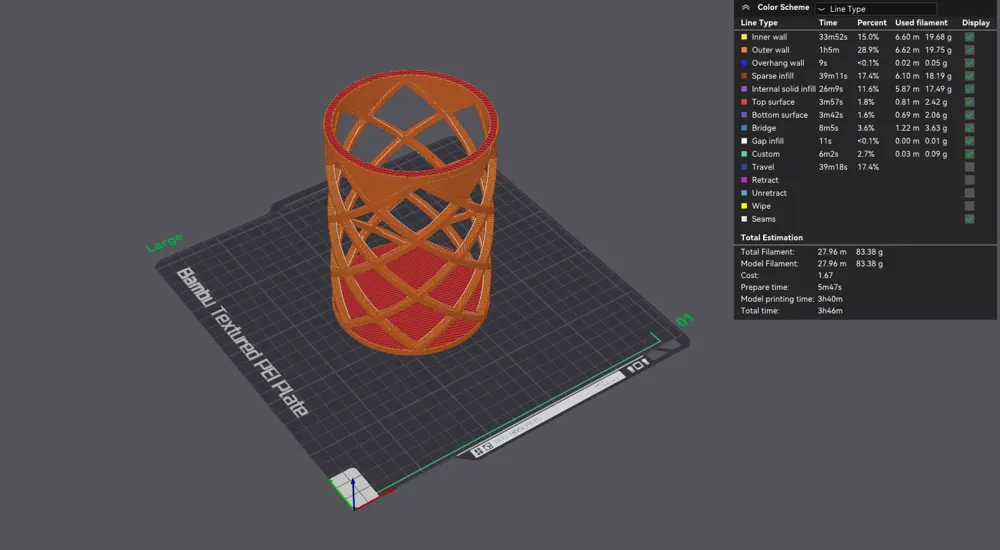Enable Unretract display checkbox
The height and width of the screenshot is (550, 1000).
click(969, 193)
